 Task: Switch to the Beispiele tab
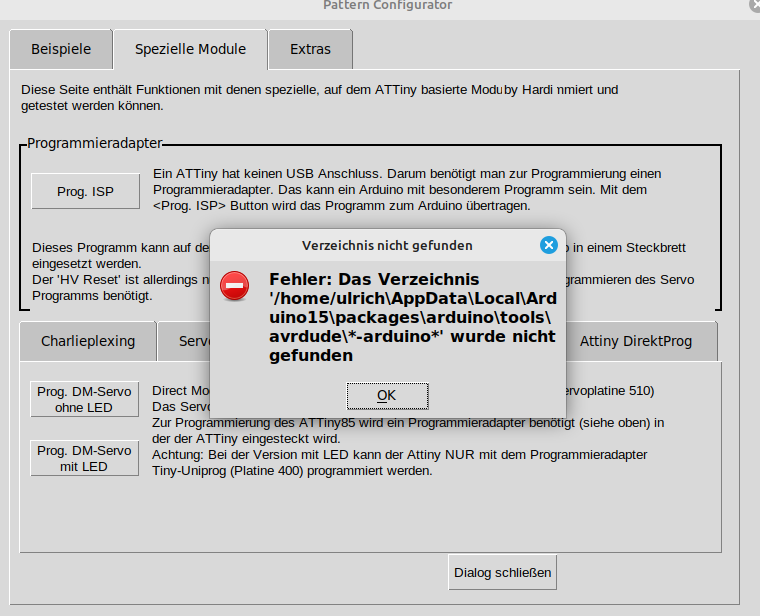(60, 49)
